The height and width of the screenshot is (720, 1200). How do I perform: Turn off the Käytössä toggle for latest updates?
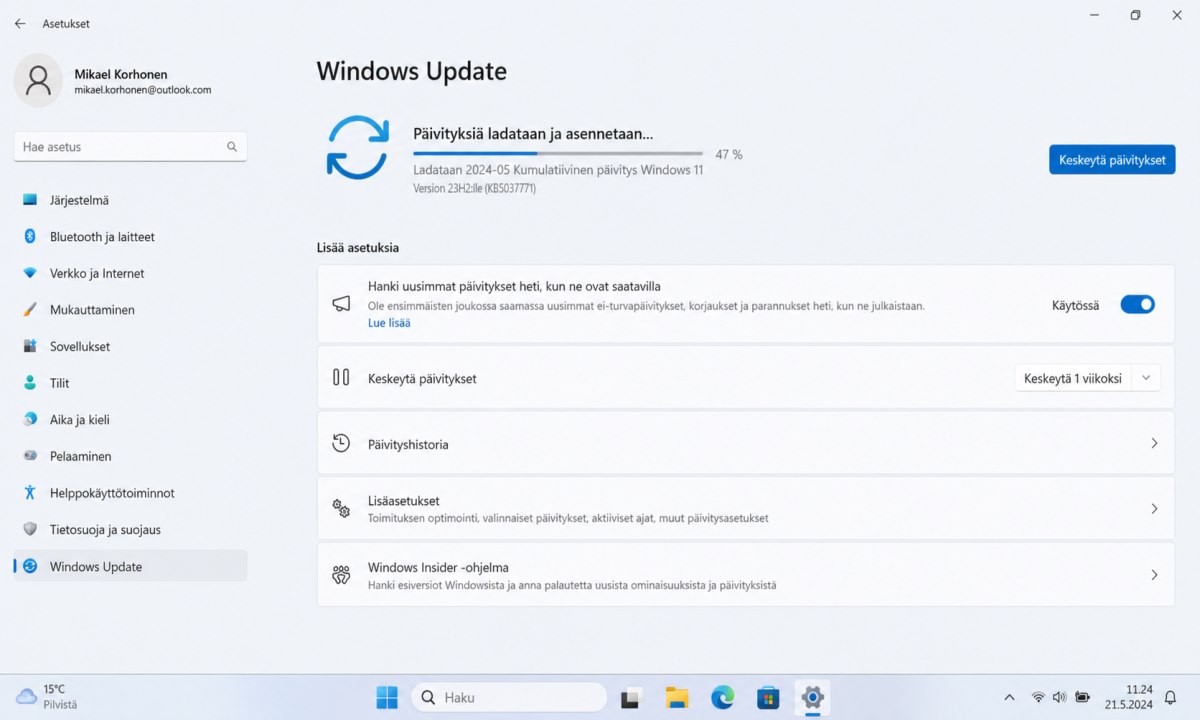click(x=1137, y=304)
